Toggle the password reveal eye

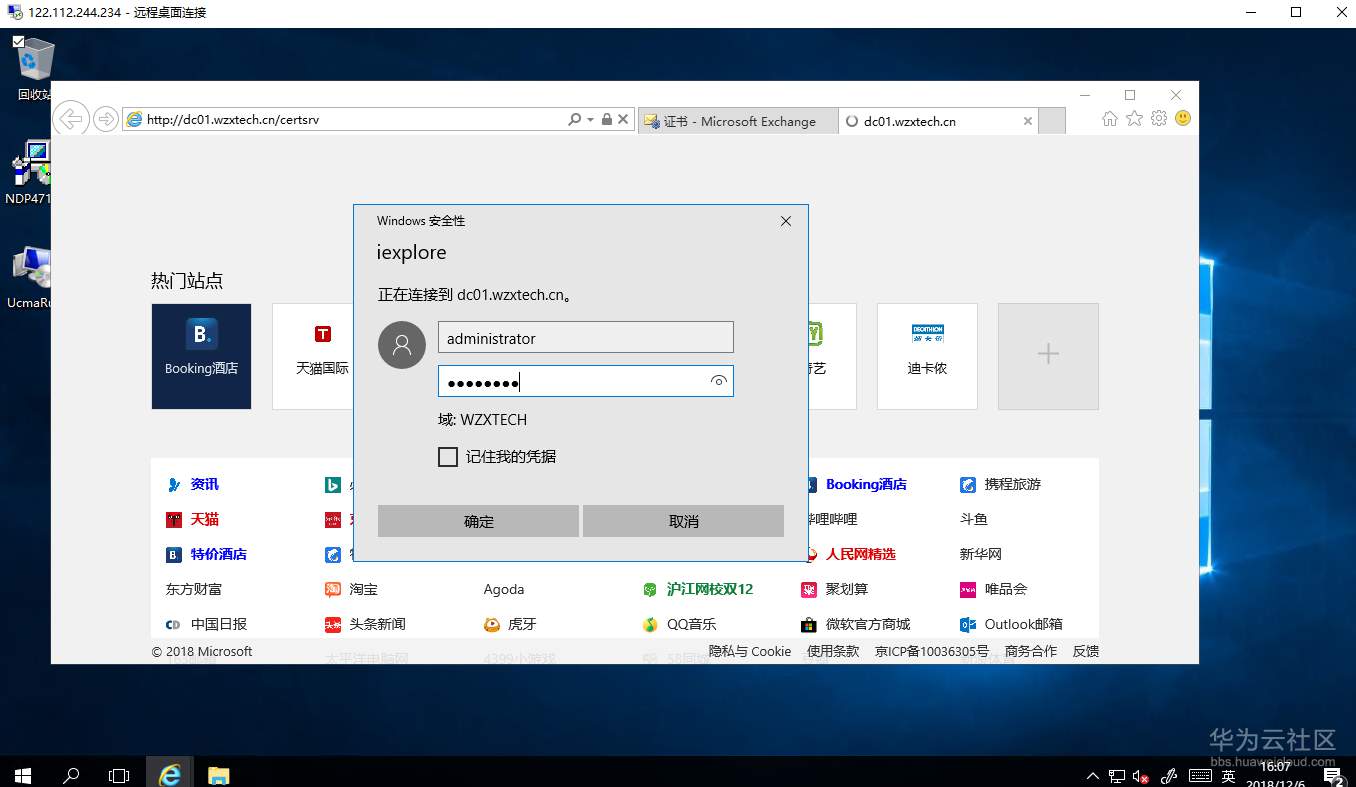[x=718, y=381]
